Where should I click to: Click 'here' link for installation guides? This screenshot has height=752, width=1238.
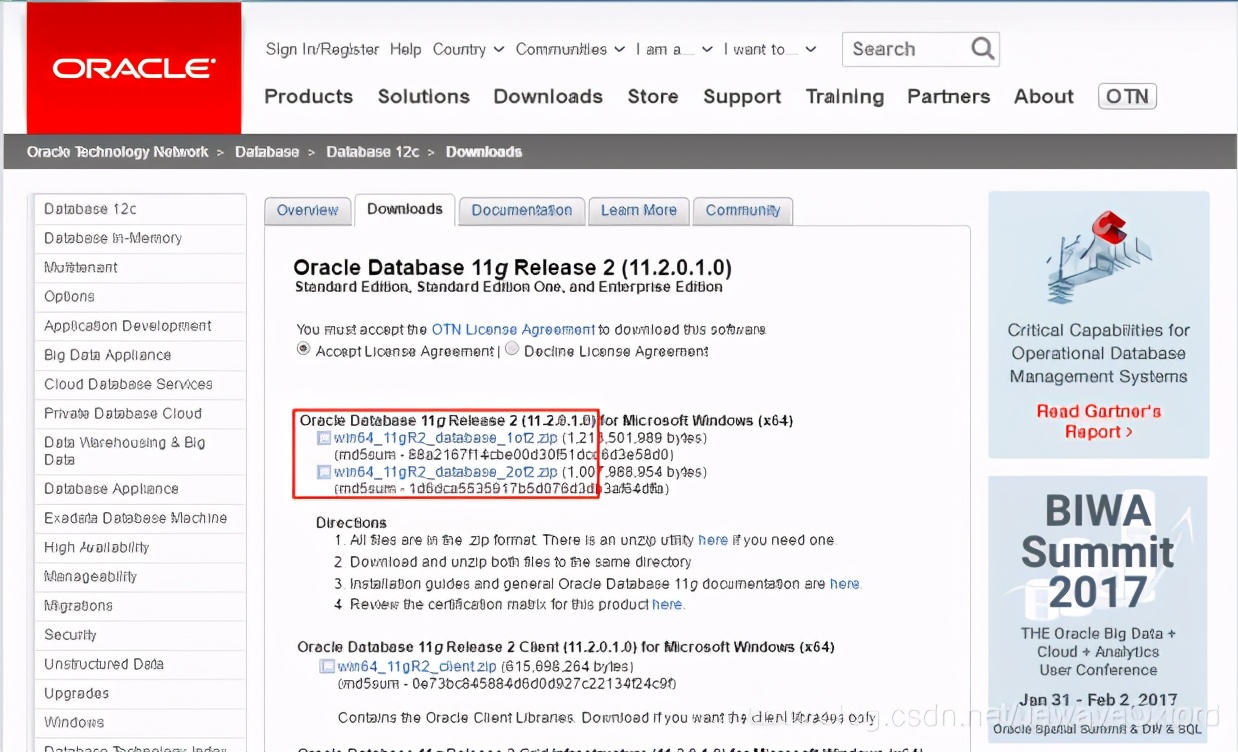[x=844, y=584]
